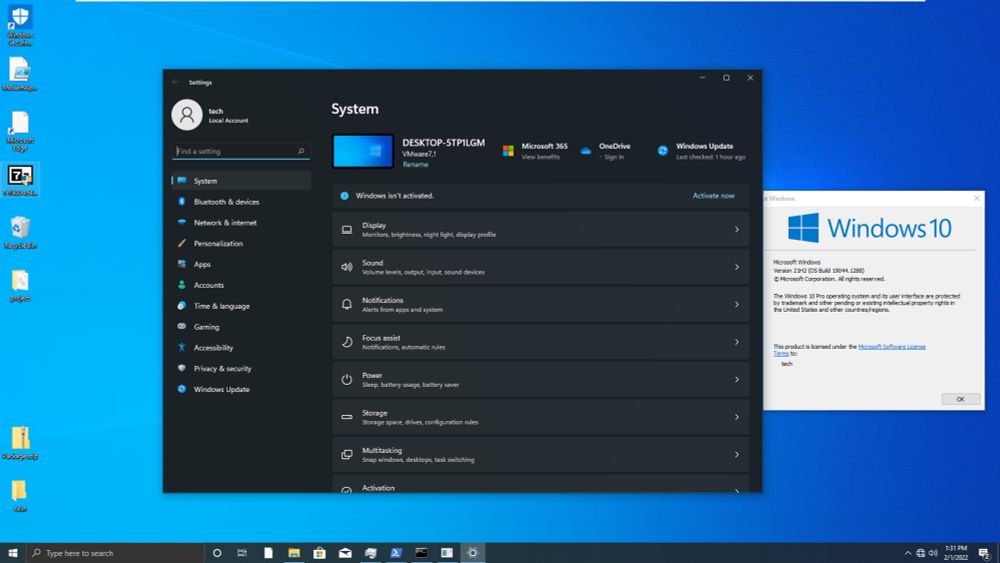
Task: Select the Microsoft Edge desktop shortcut
Action: [20, 131]
